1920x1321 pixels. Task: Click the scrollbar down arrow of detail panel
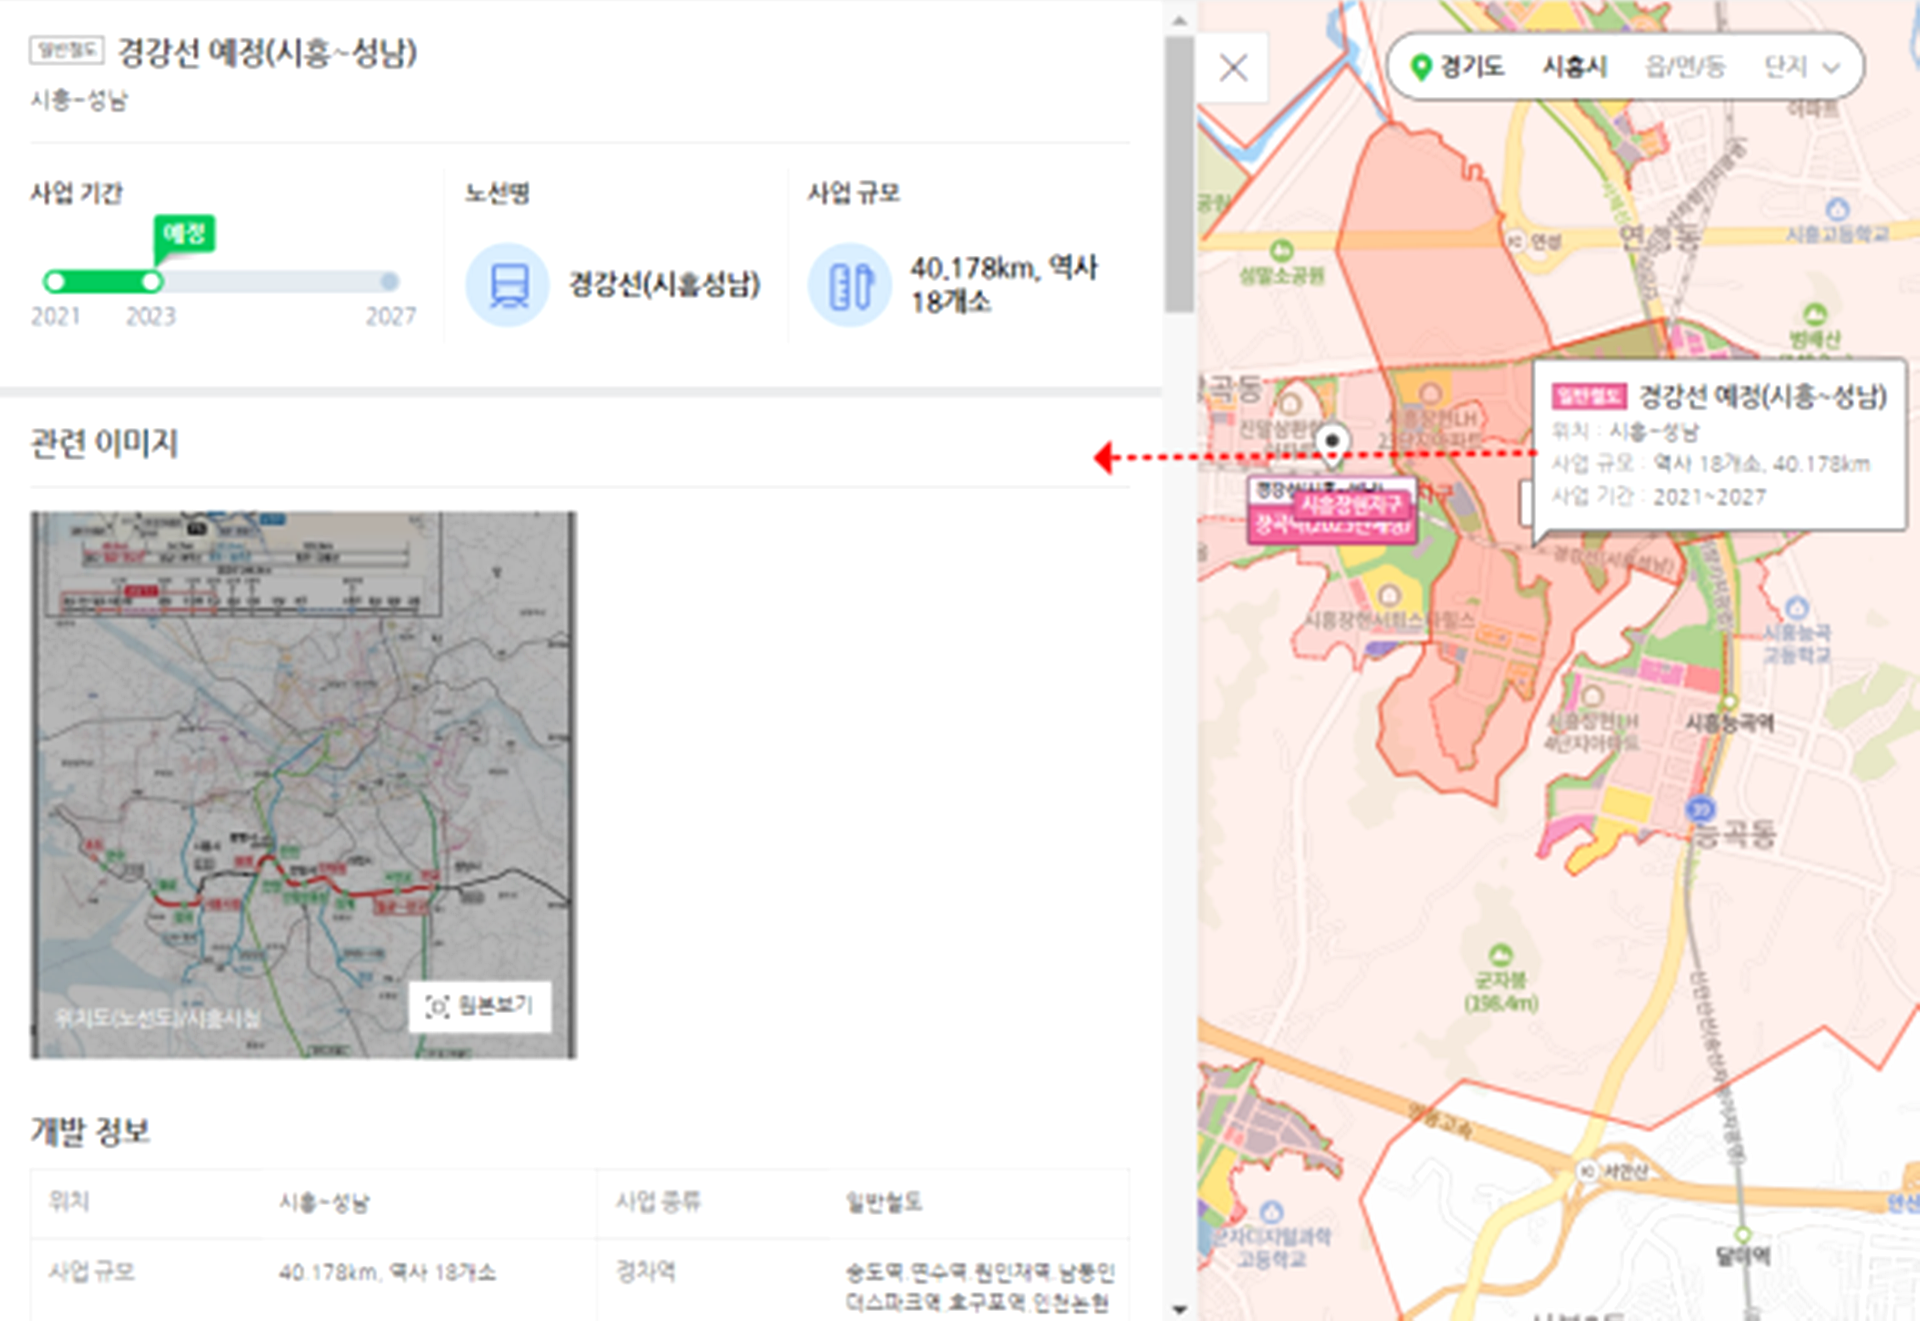[x=1179, y=1308]
